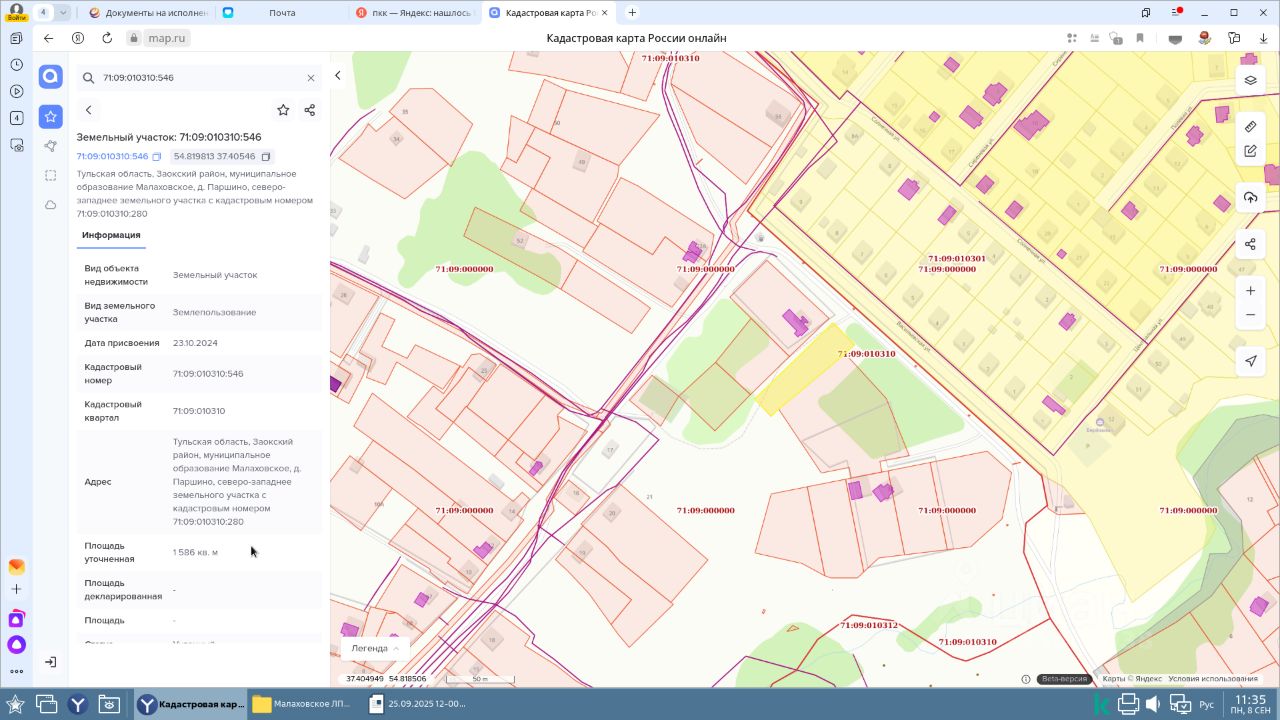The image size is (1280, 720).
Task: Activate the draw/edit tool on map
Action: [x=1250, y=151]
